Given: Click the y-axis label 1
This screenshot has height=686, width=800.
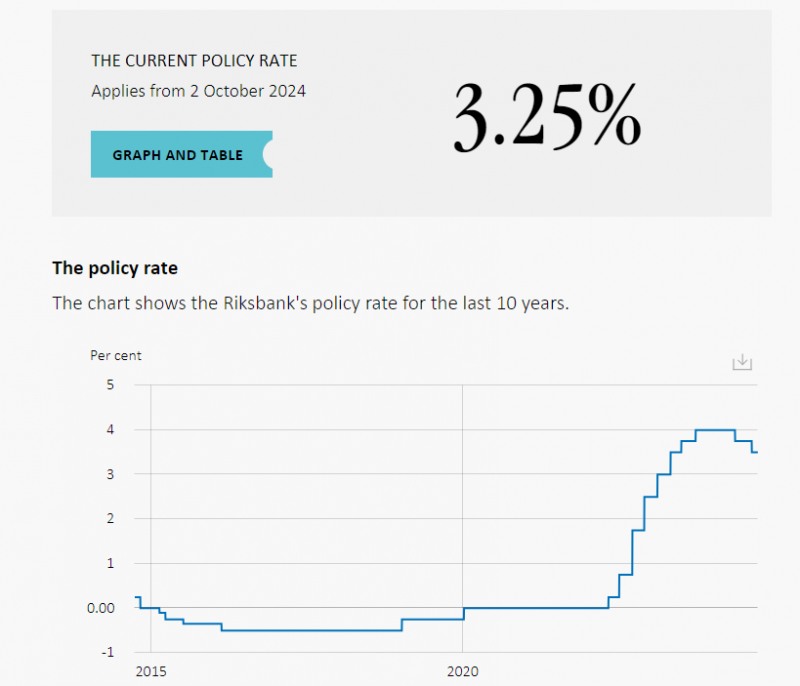Looking at the screenshot, I should tap(110, 564).
